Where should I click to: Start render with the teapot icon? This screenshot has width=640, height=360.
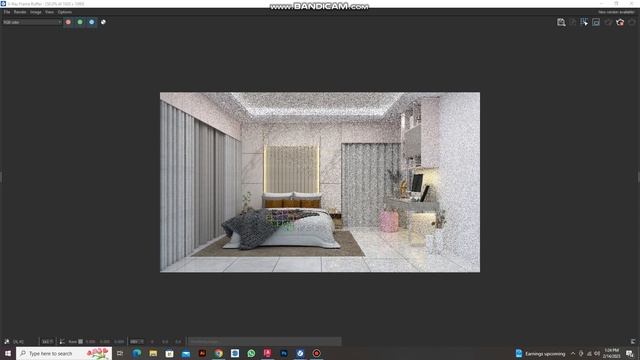click(620, 22)
